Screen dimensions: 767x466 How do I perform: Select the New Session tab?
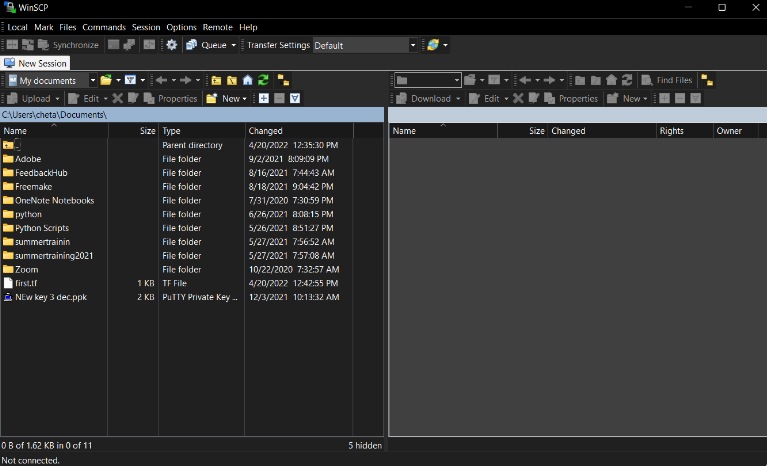pos(36,63)
